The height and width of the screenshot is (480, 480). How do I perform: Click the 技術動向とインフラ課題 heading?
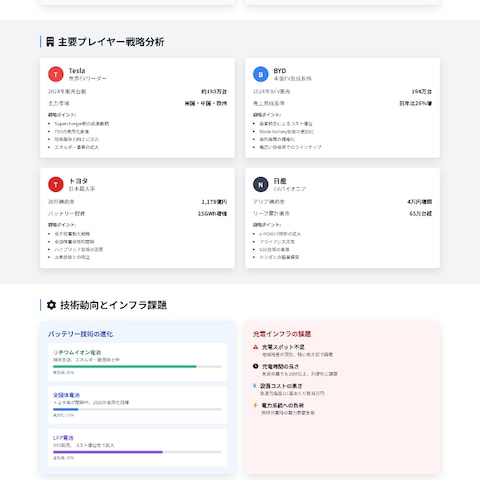point(113,305)
